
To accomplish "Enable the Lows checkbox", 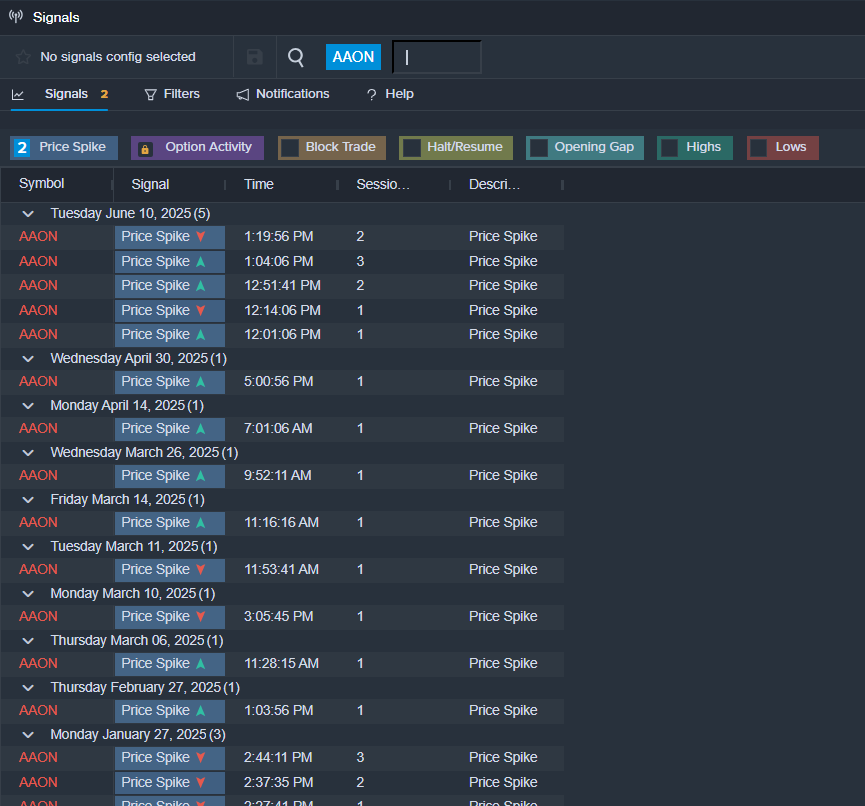I will 759,147.
